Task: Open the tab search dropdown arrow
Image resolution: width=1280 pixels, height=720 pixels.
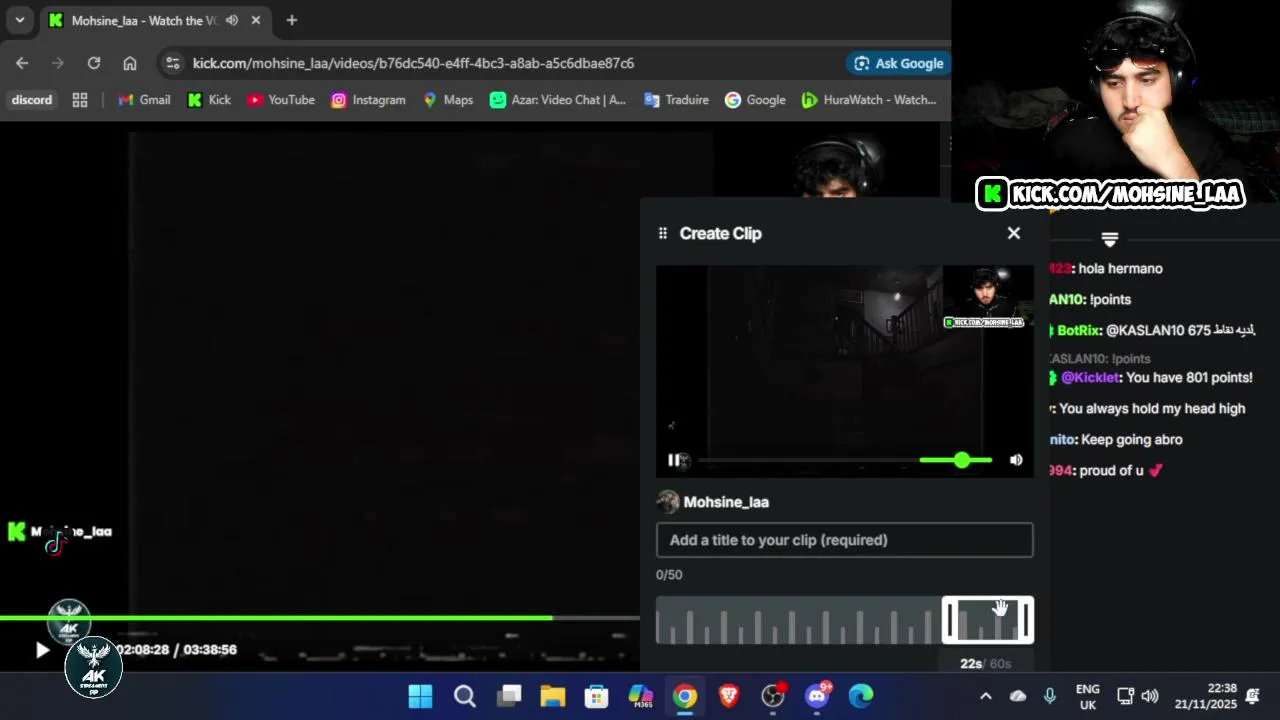Action: tap(19, 20)
